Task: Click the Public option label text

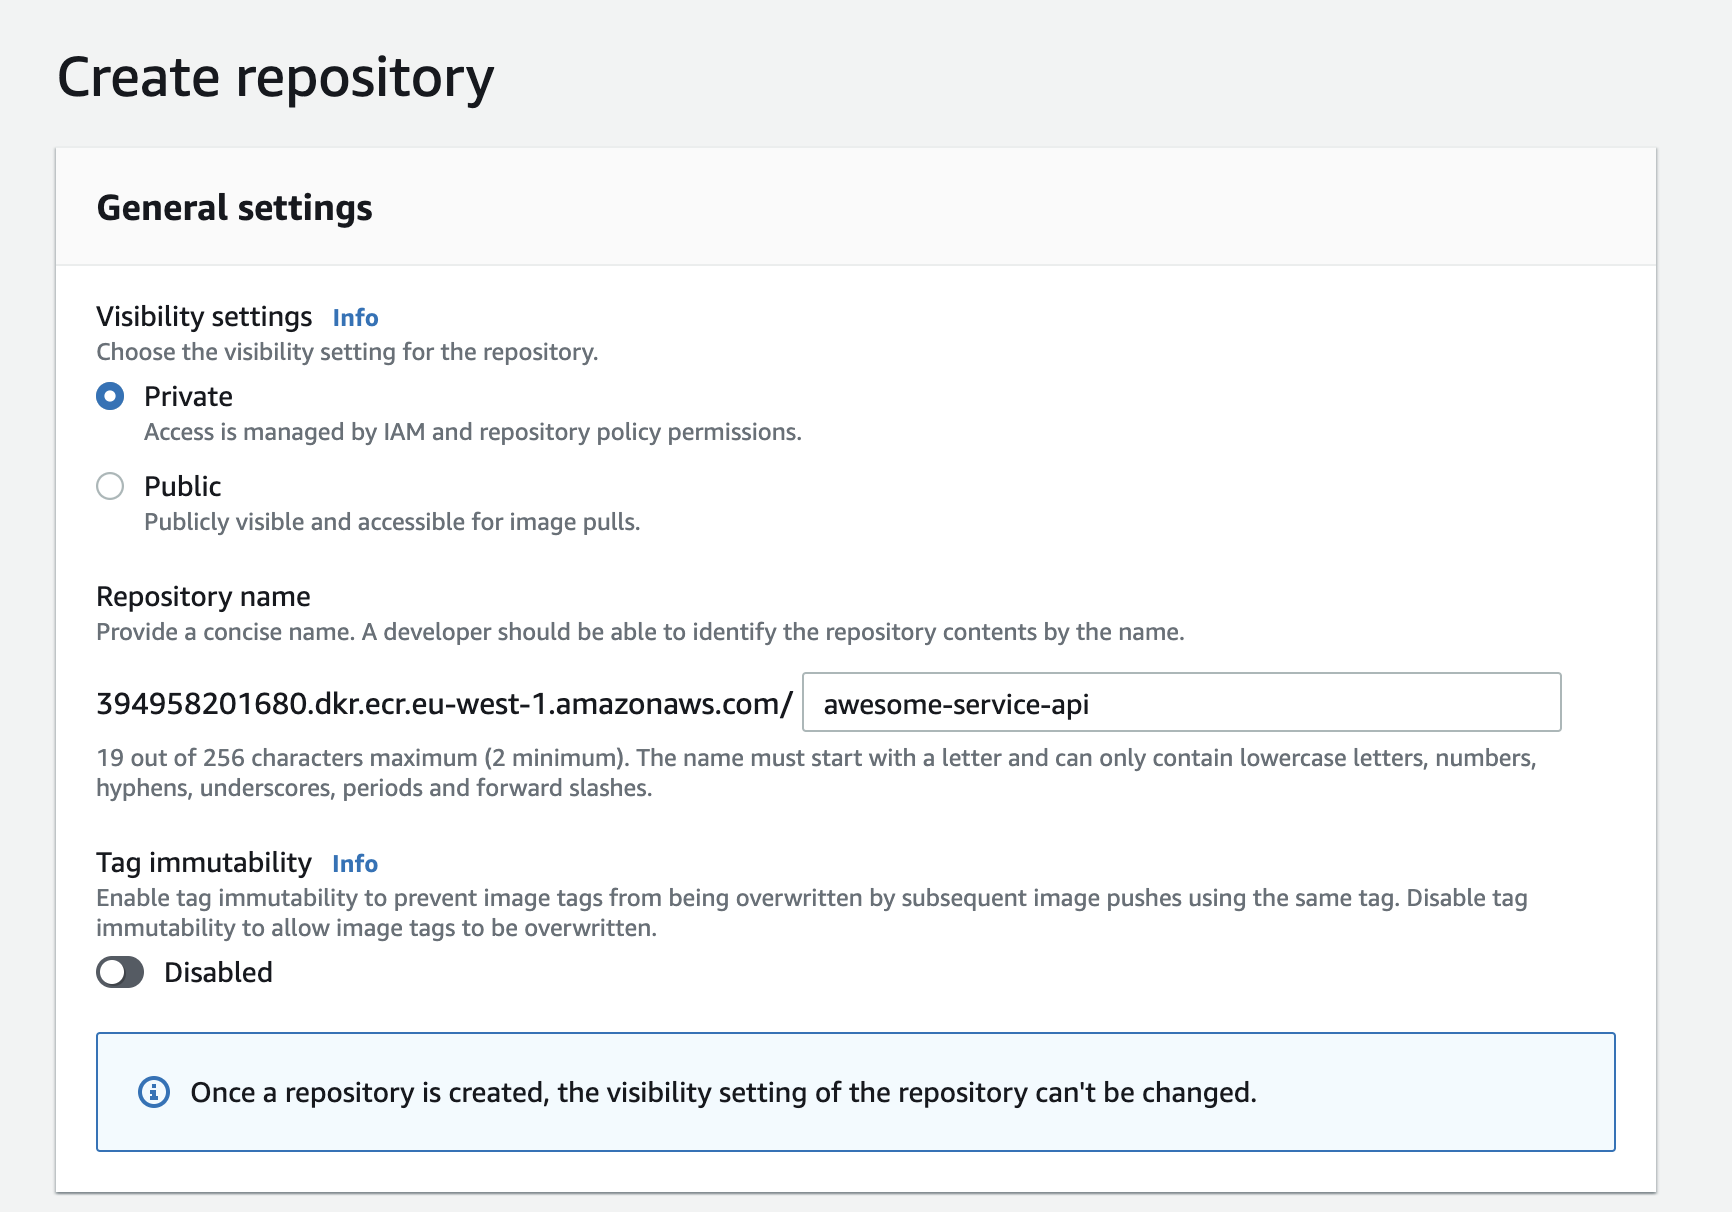Action: (x=183, y=486)
